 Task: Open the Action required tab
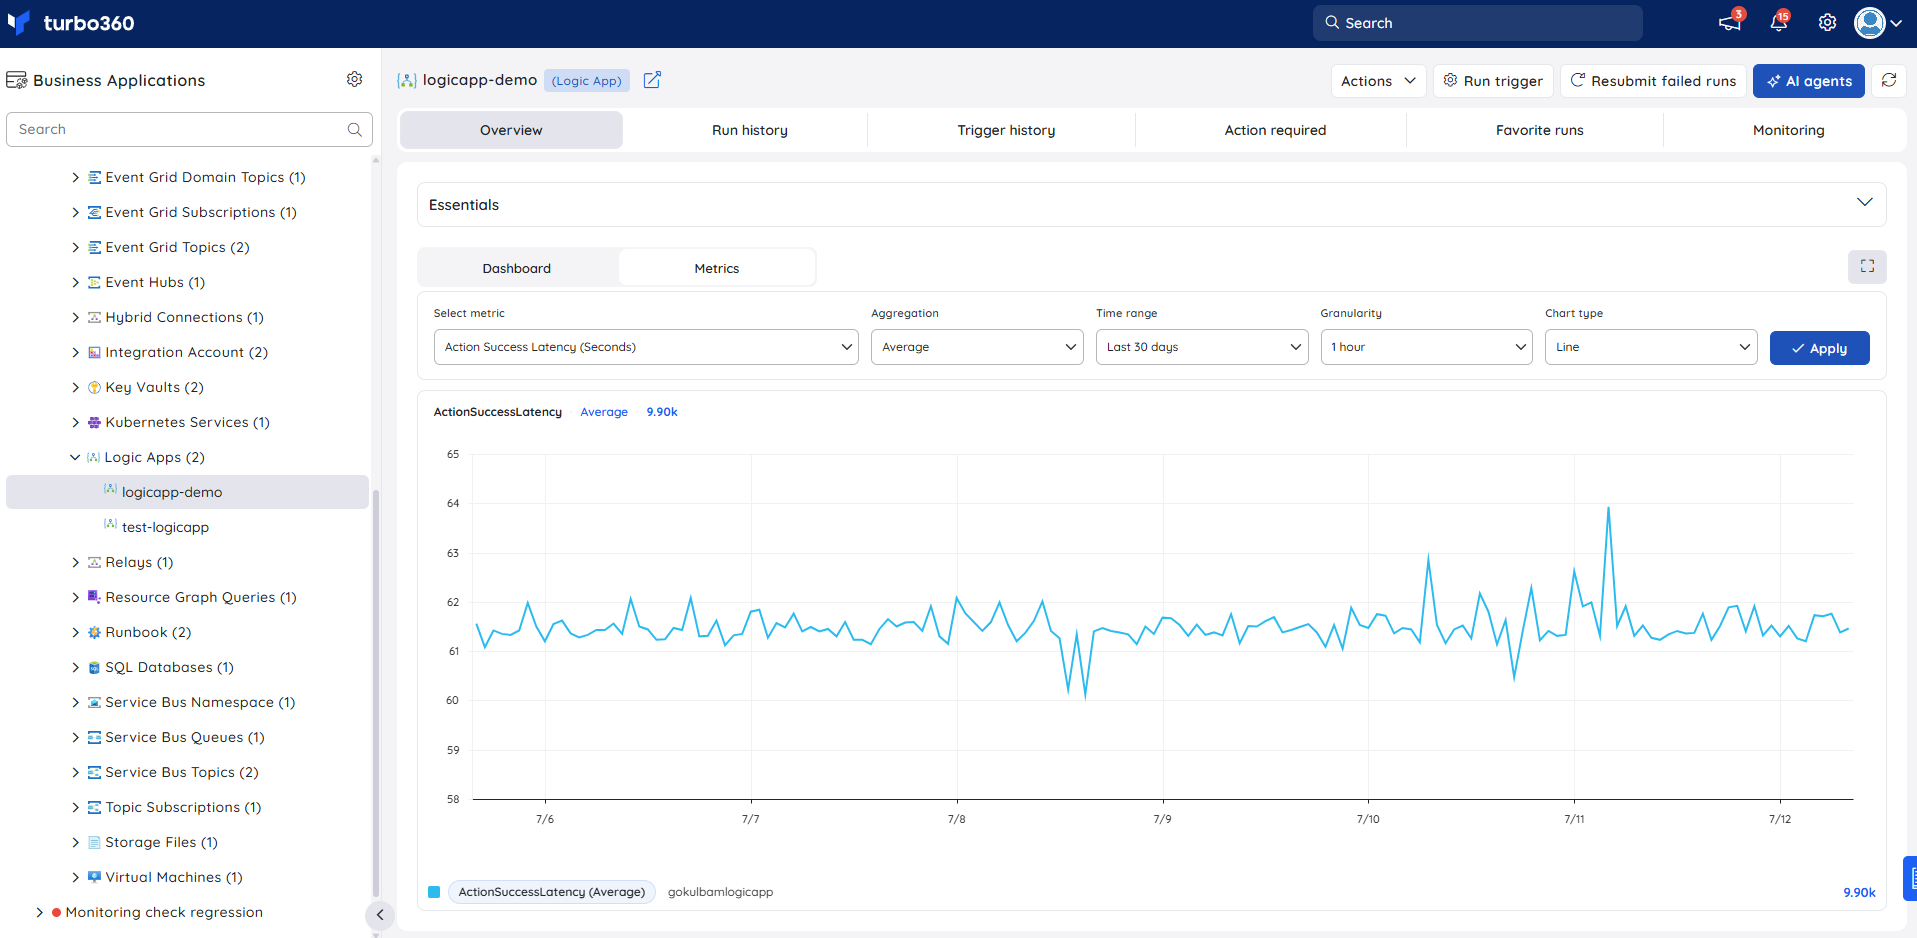[1275, 130]
